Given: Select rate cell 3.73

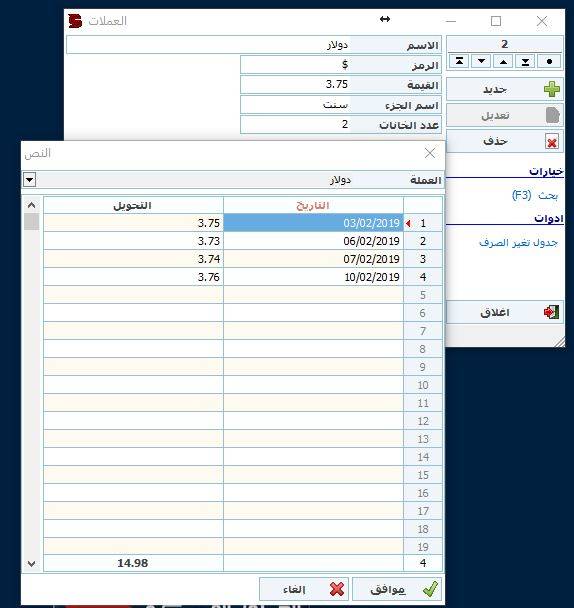Looking at the screenshot, I should point(133,241).
